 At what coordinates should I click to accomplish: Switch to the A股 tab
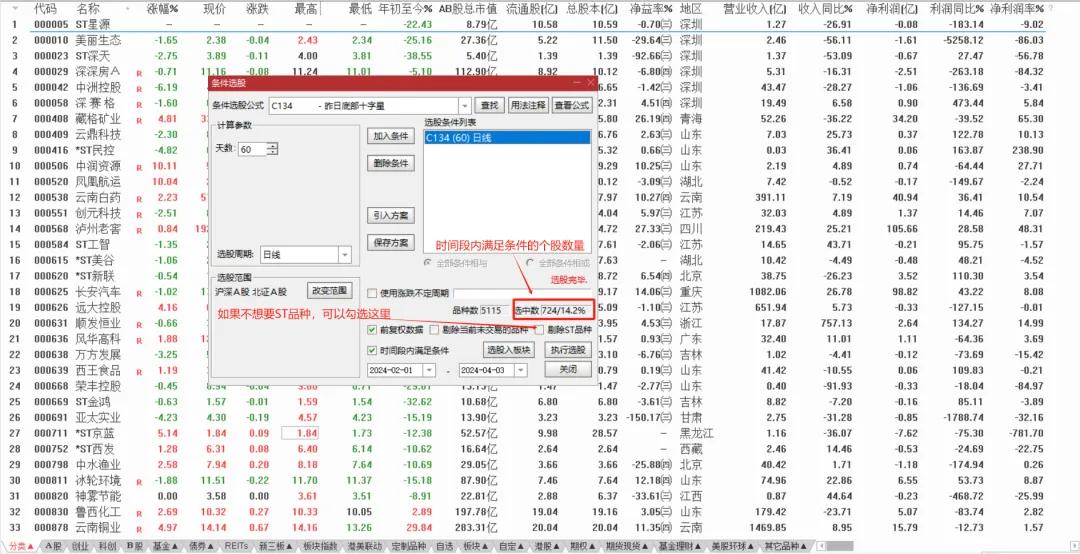54,546
